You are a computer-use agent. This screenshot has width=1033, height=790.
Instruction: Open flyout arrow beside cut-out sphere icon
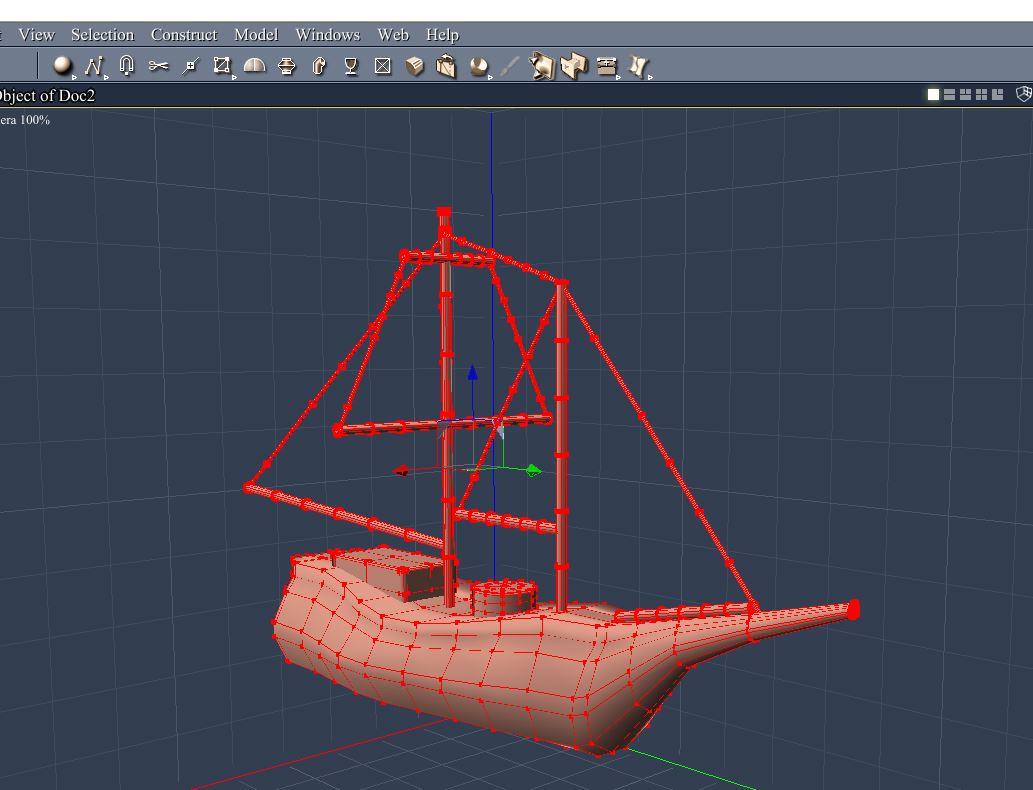[x=490, y=77]
